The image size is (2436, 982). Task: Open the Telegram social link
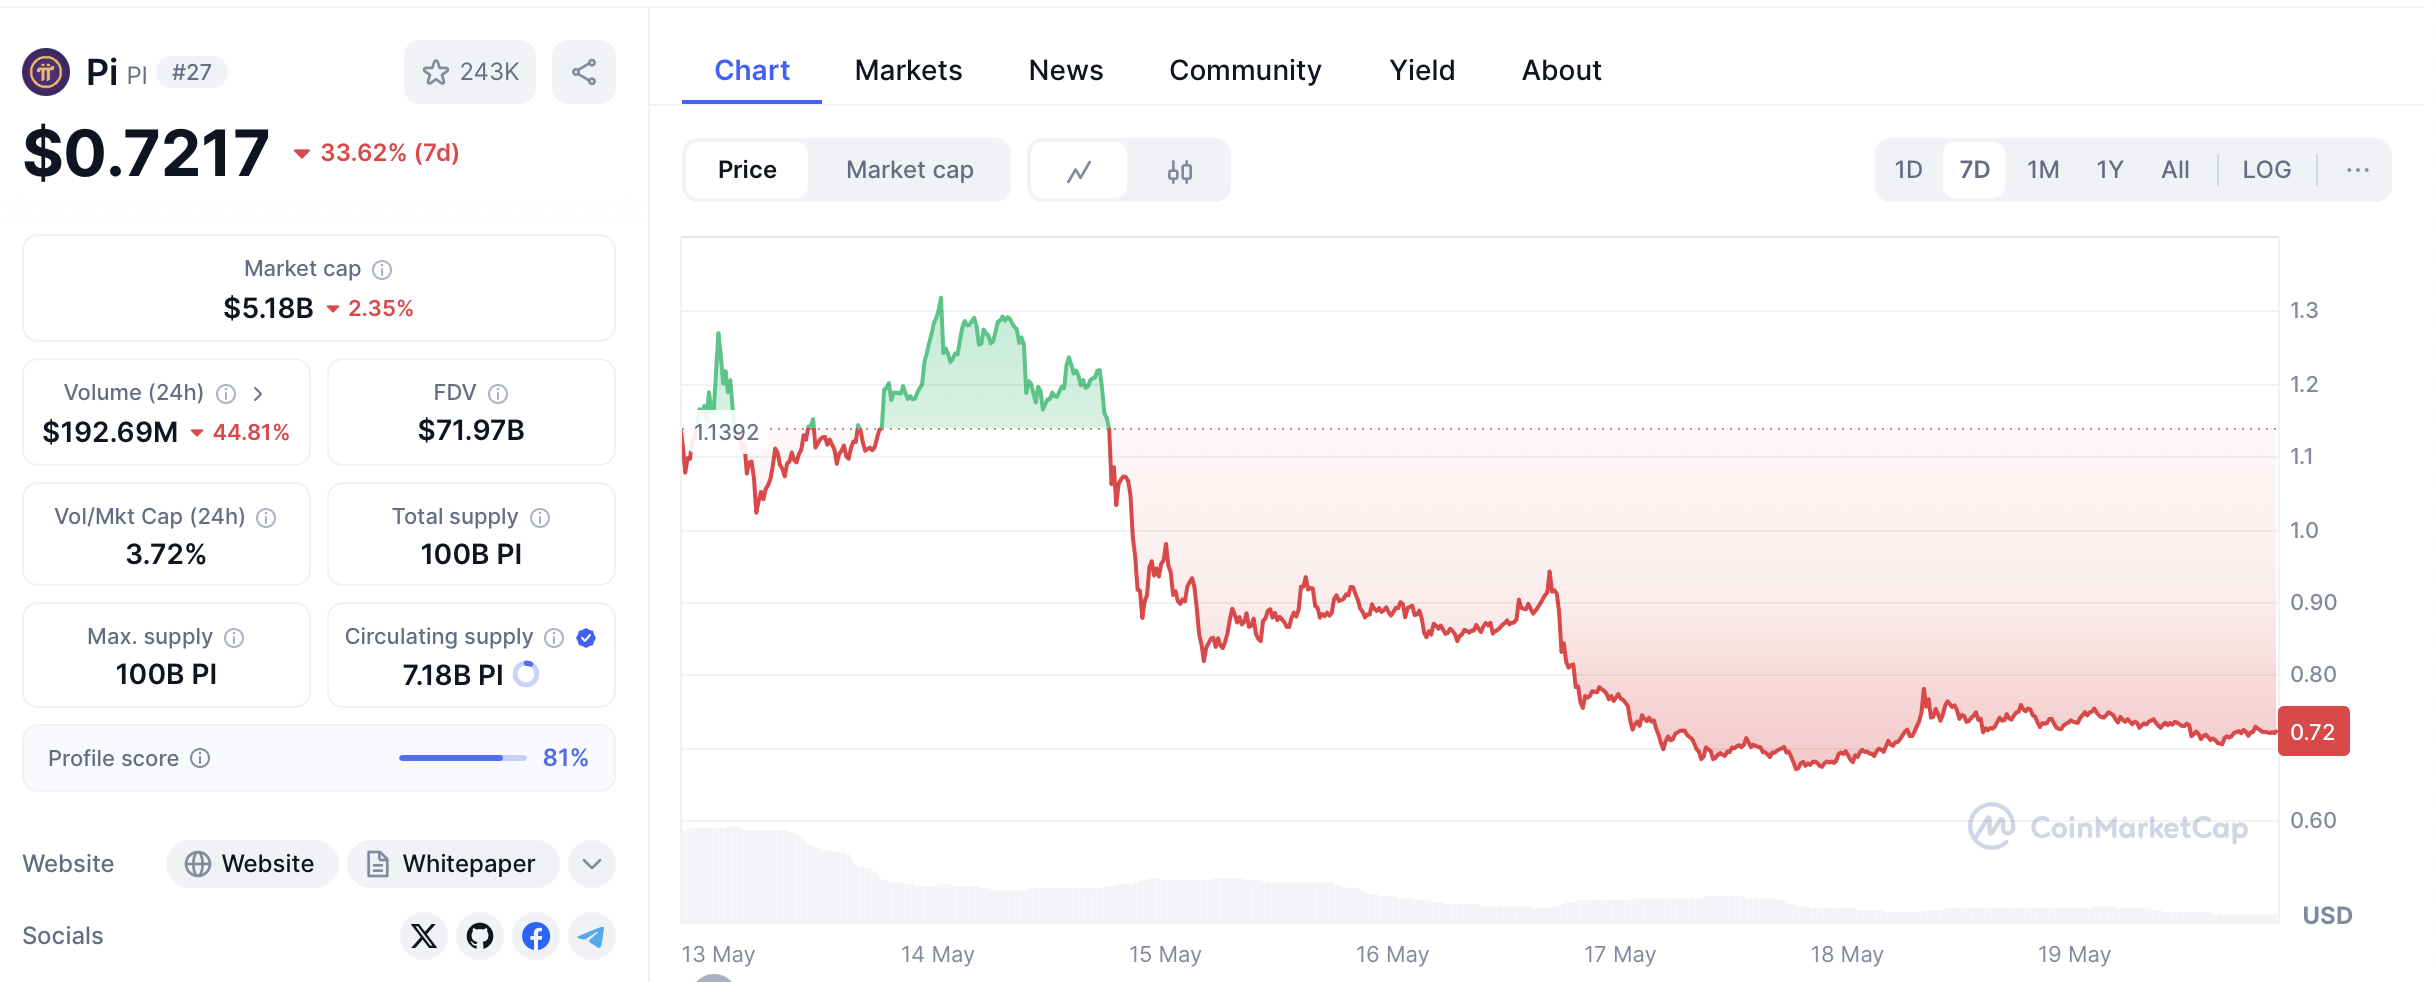[x=591, y=936]
